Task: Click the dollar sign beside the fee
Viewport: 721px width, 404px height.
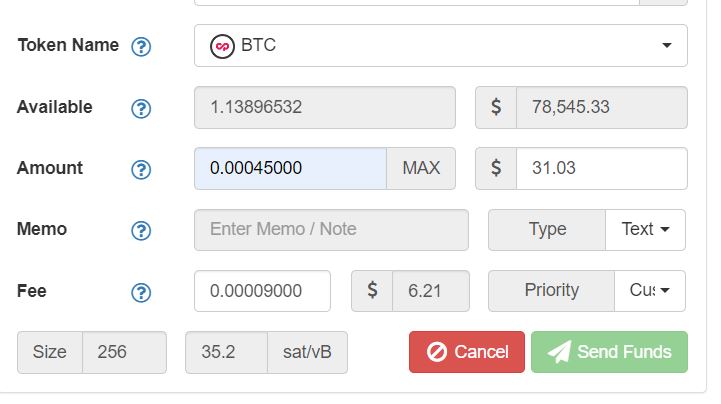Action: pos(372,291)
